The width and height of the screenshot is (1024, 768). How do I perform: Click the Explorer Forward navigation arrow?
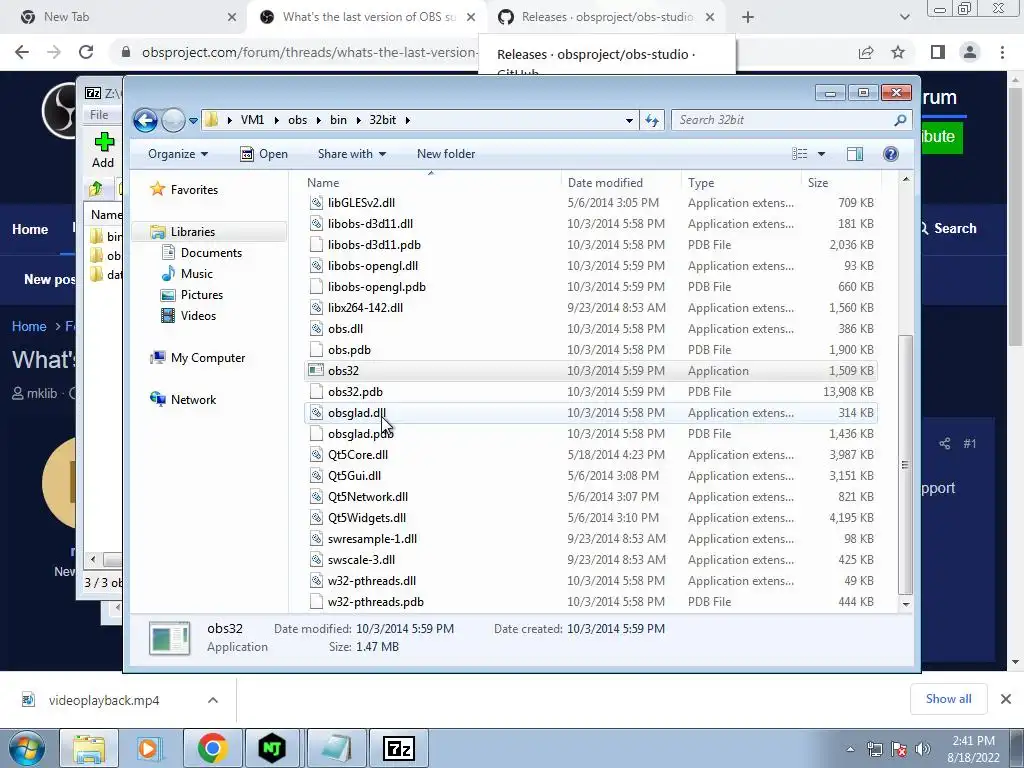[x=173, y=120]
